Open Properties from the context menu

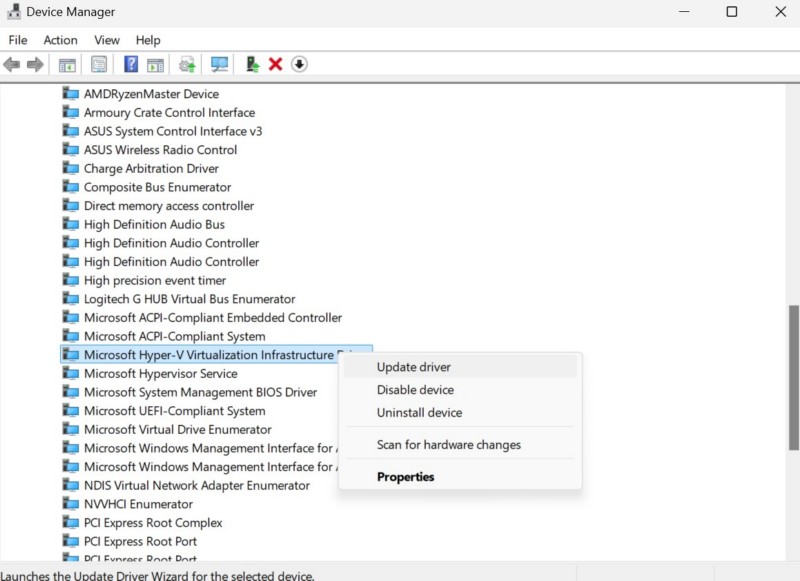tap(405, 477)
